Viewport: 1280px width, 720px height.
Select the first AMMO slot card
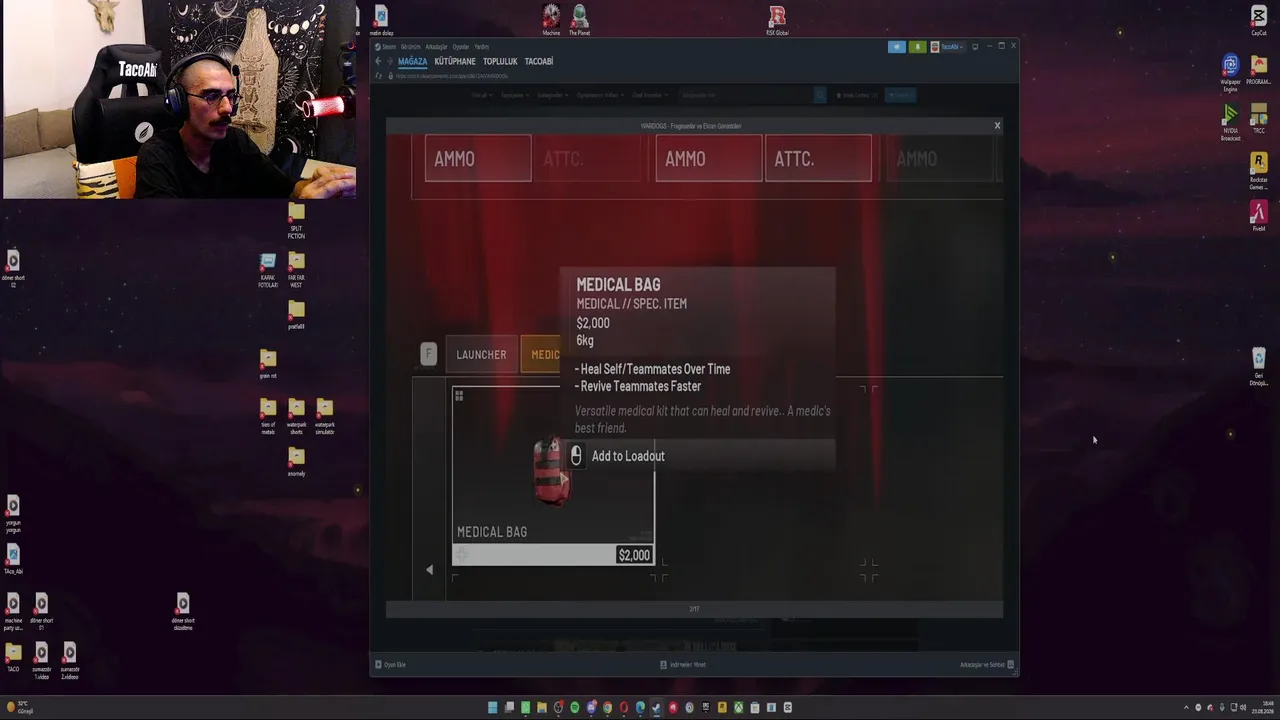point(478,158)
